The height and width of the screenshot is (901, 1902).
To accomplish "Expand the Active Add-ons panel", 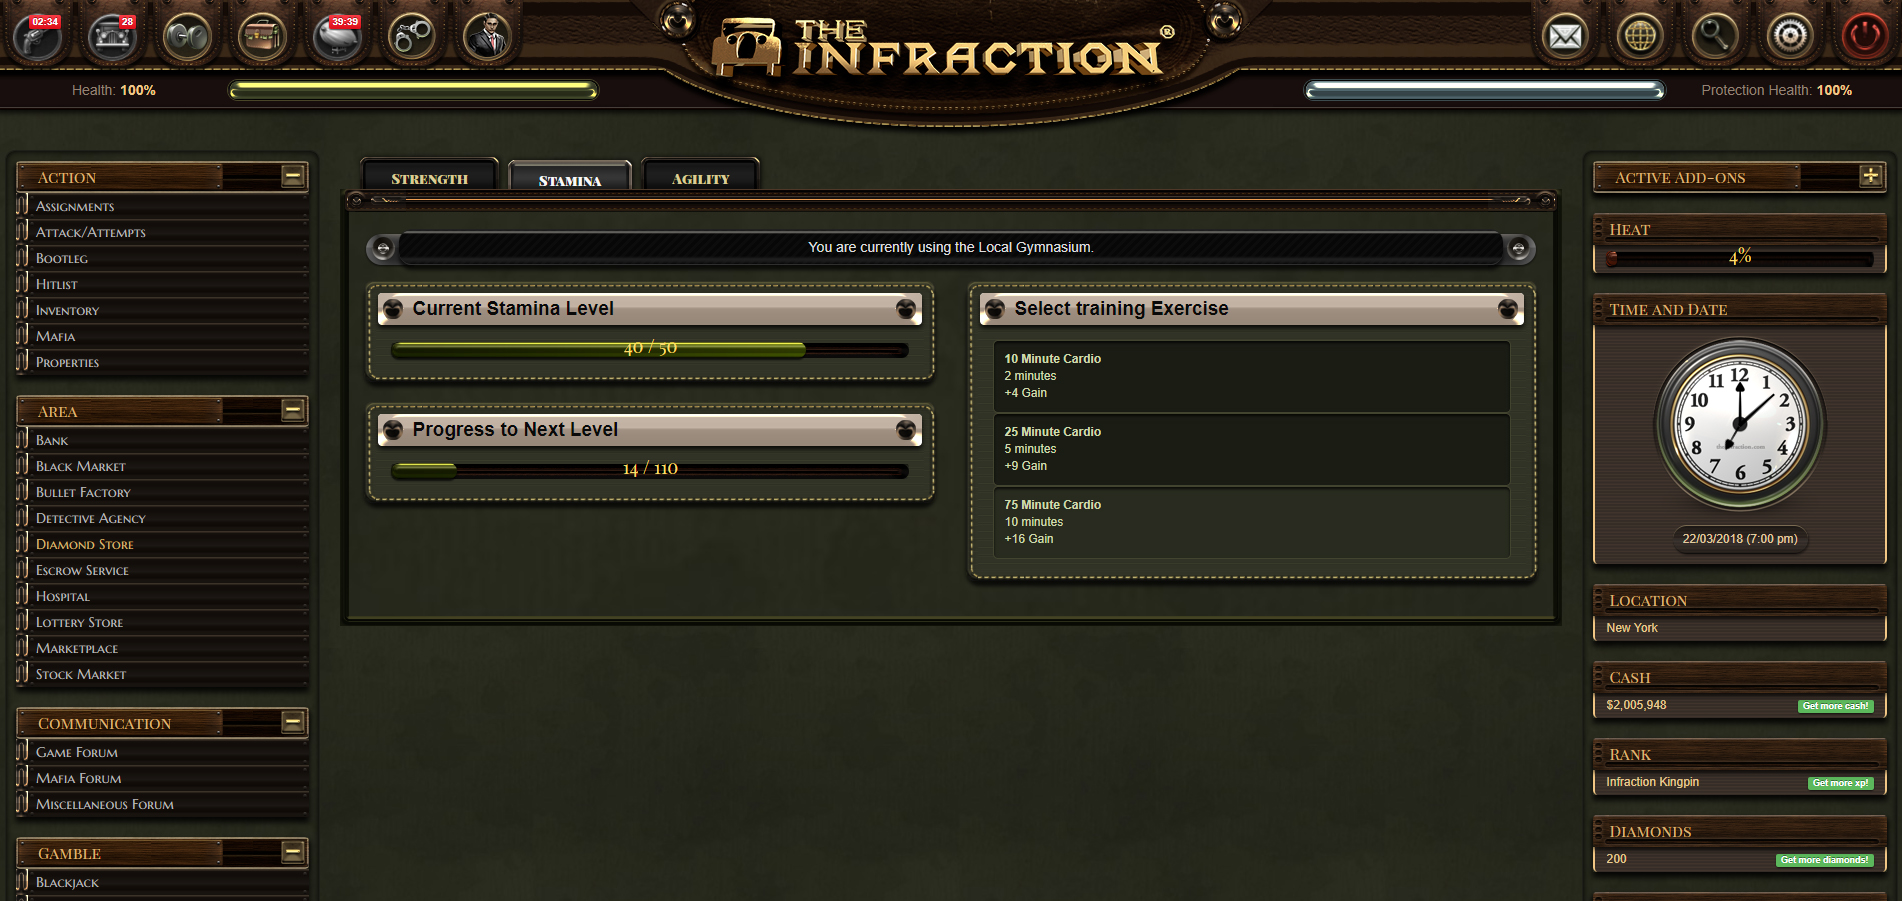I will click(x=1870, y=176).
